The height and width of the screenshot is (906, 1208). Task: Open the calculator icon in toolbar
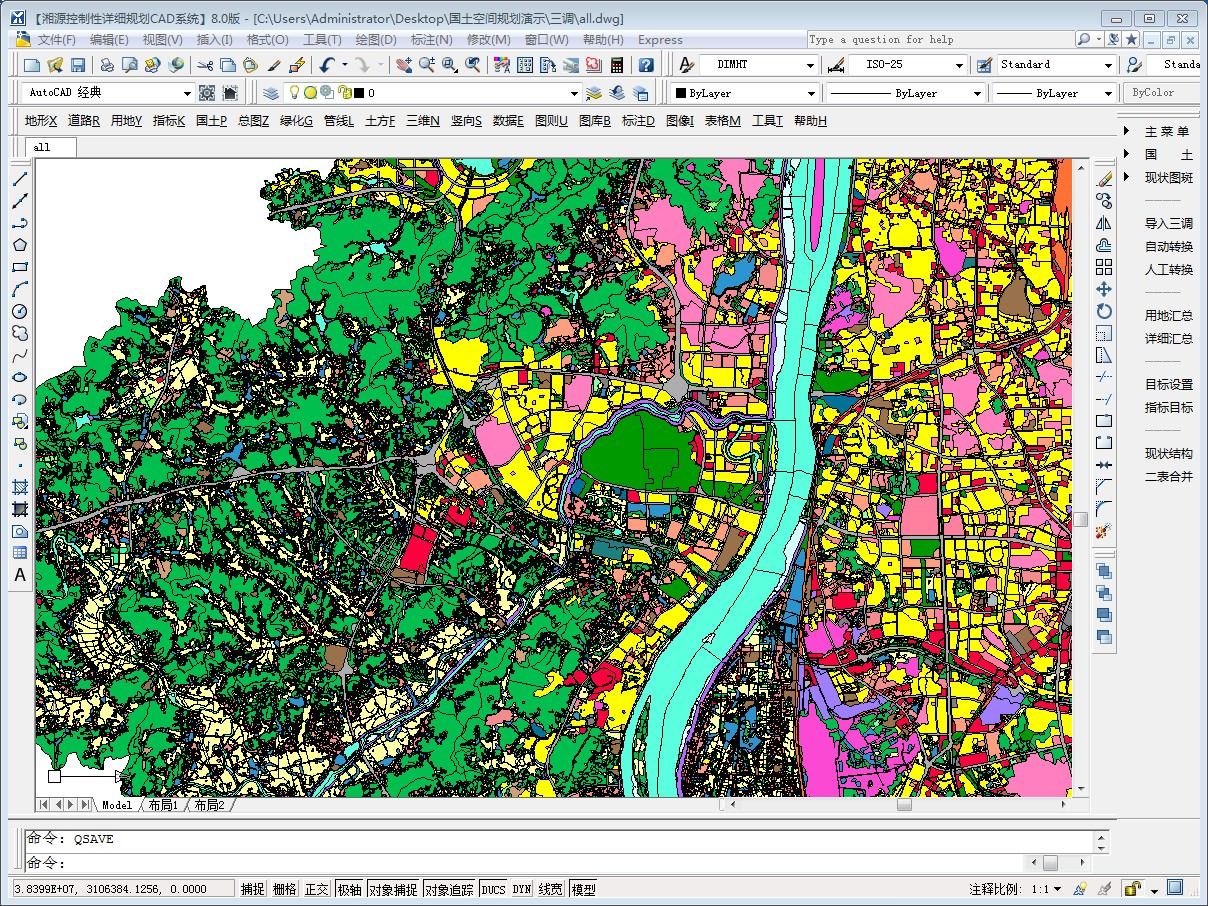(617, 65)
